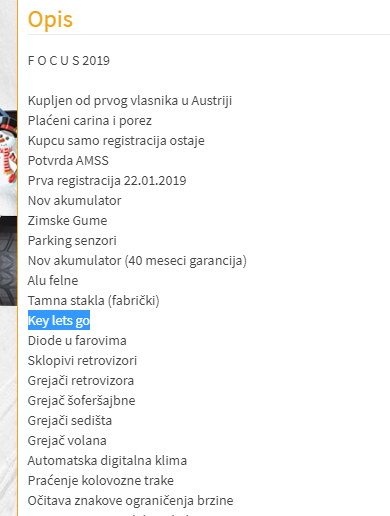
Task: Click the line Kupljen od prvog vlasnika u Austriji
Action: pos(130,101)
